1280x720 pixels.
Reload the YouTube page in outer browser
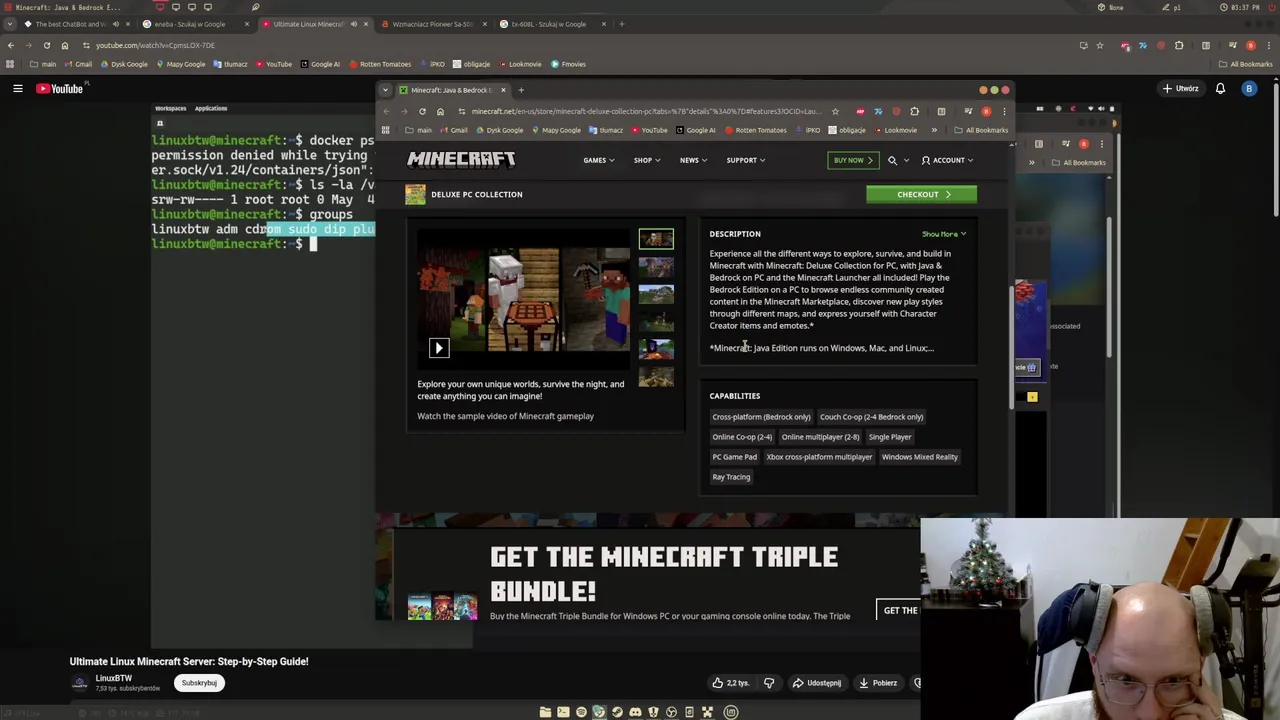(x=46, y=45)
